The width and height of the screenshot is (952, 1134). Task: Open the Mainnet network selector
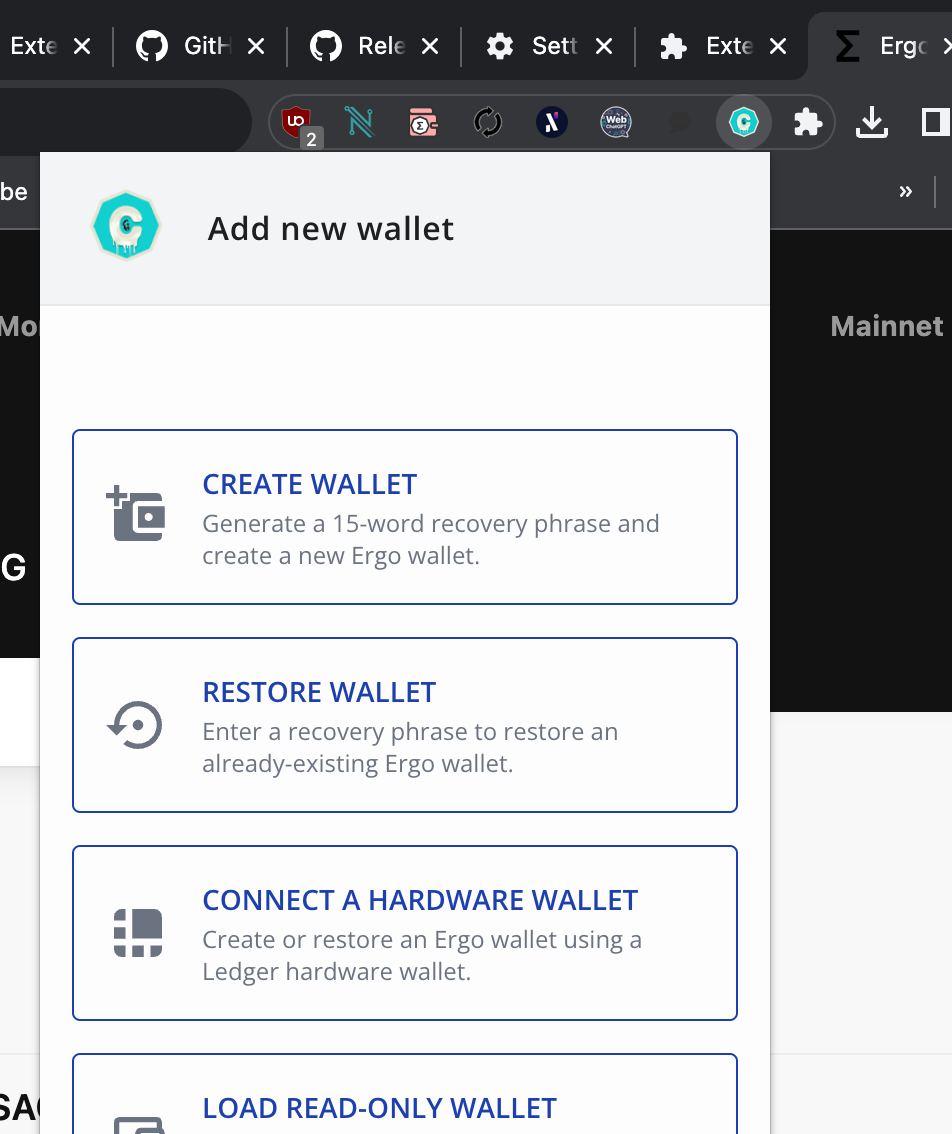(x=887, y=326)
